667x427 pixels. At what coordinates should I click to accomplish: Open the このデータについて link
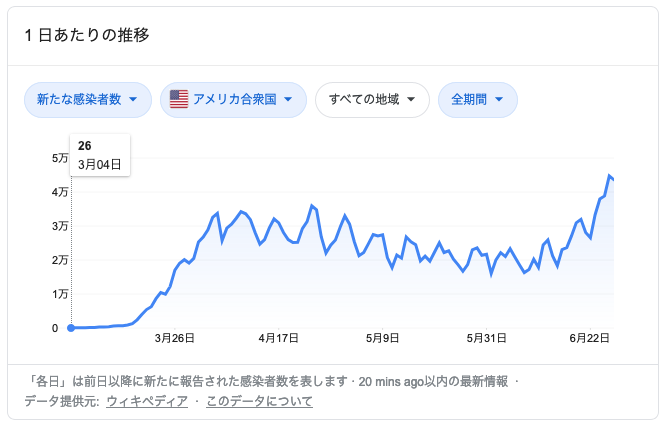259,401
